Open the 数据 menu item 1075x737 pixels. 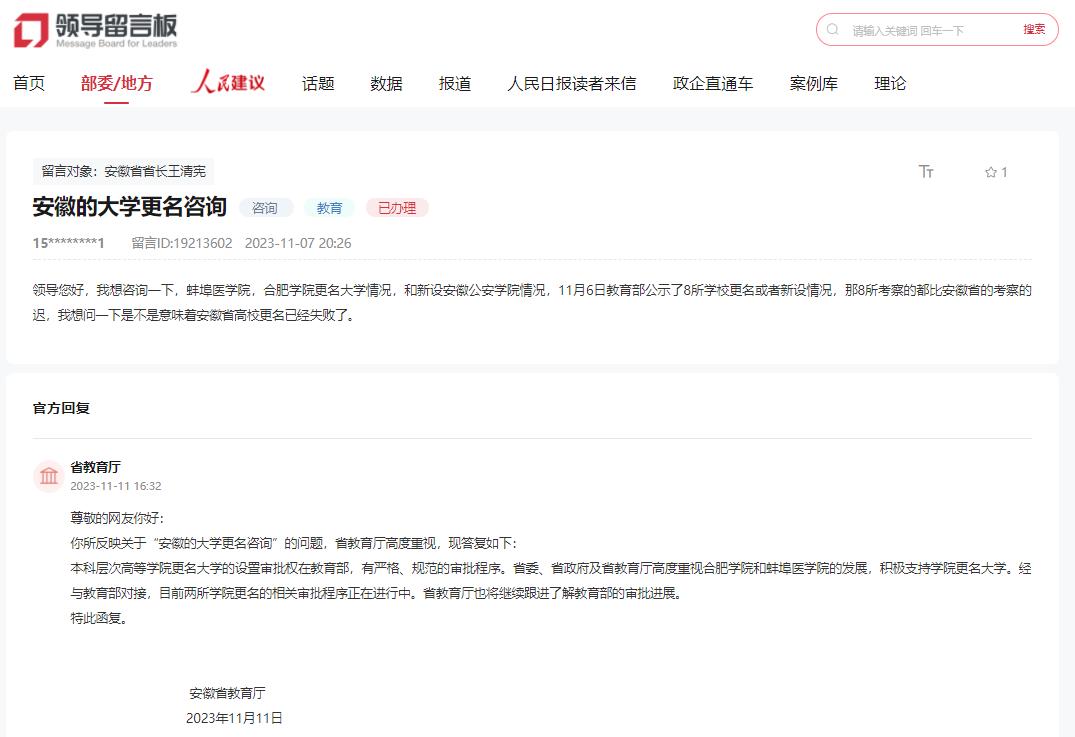pyautogui.click(x=386, y=84)
